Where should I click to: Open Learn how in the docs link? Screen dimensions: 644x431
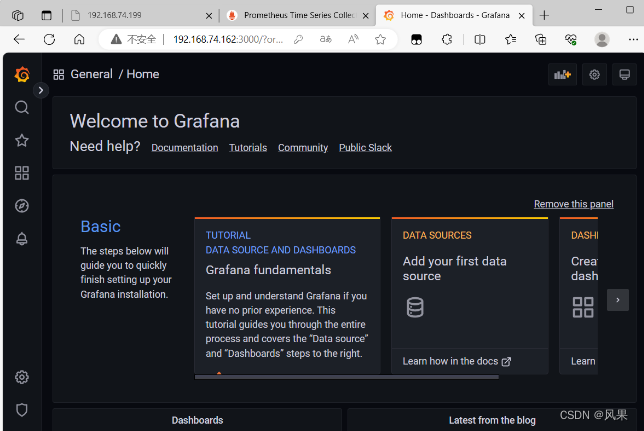click(x=457, y=361)
